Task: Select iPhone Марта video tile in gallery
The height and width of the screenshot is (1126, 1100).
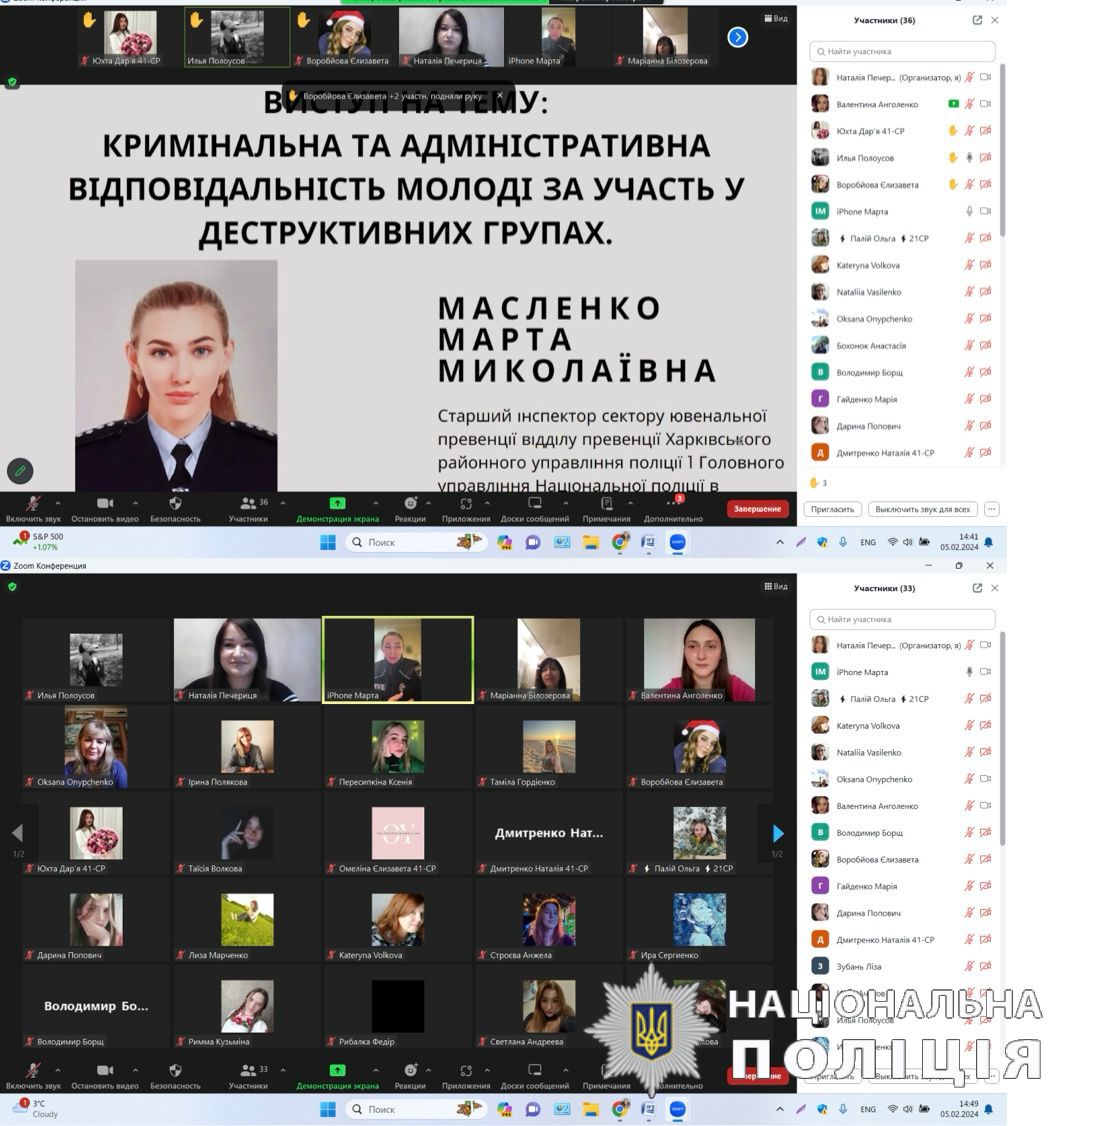Action: pyautogui.click(x=398, y=659)
